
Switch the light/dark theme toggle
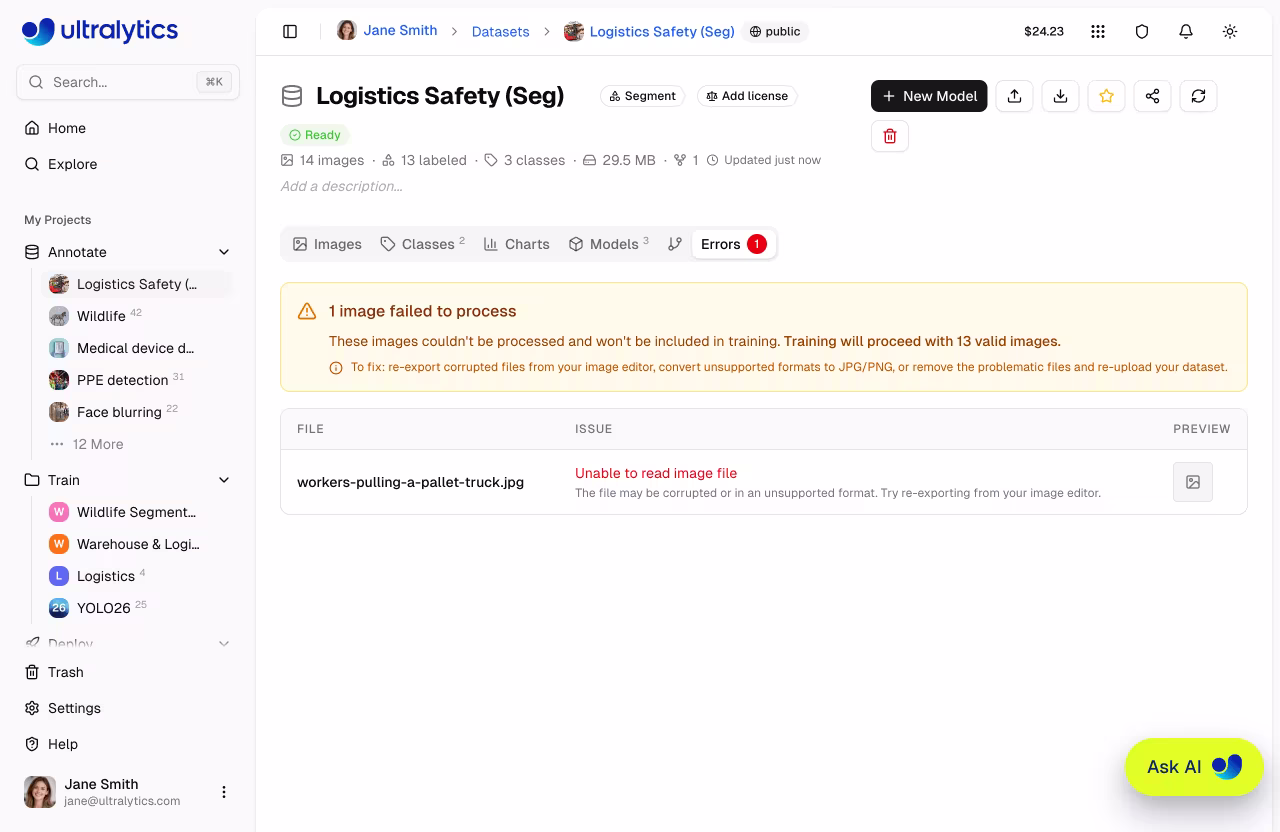point(1230,31)
